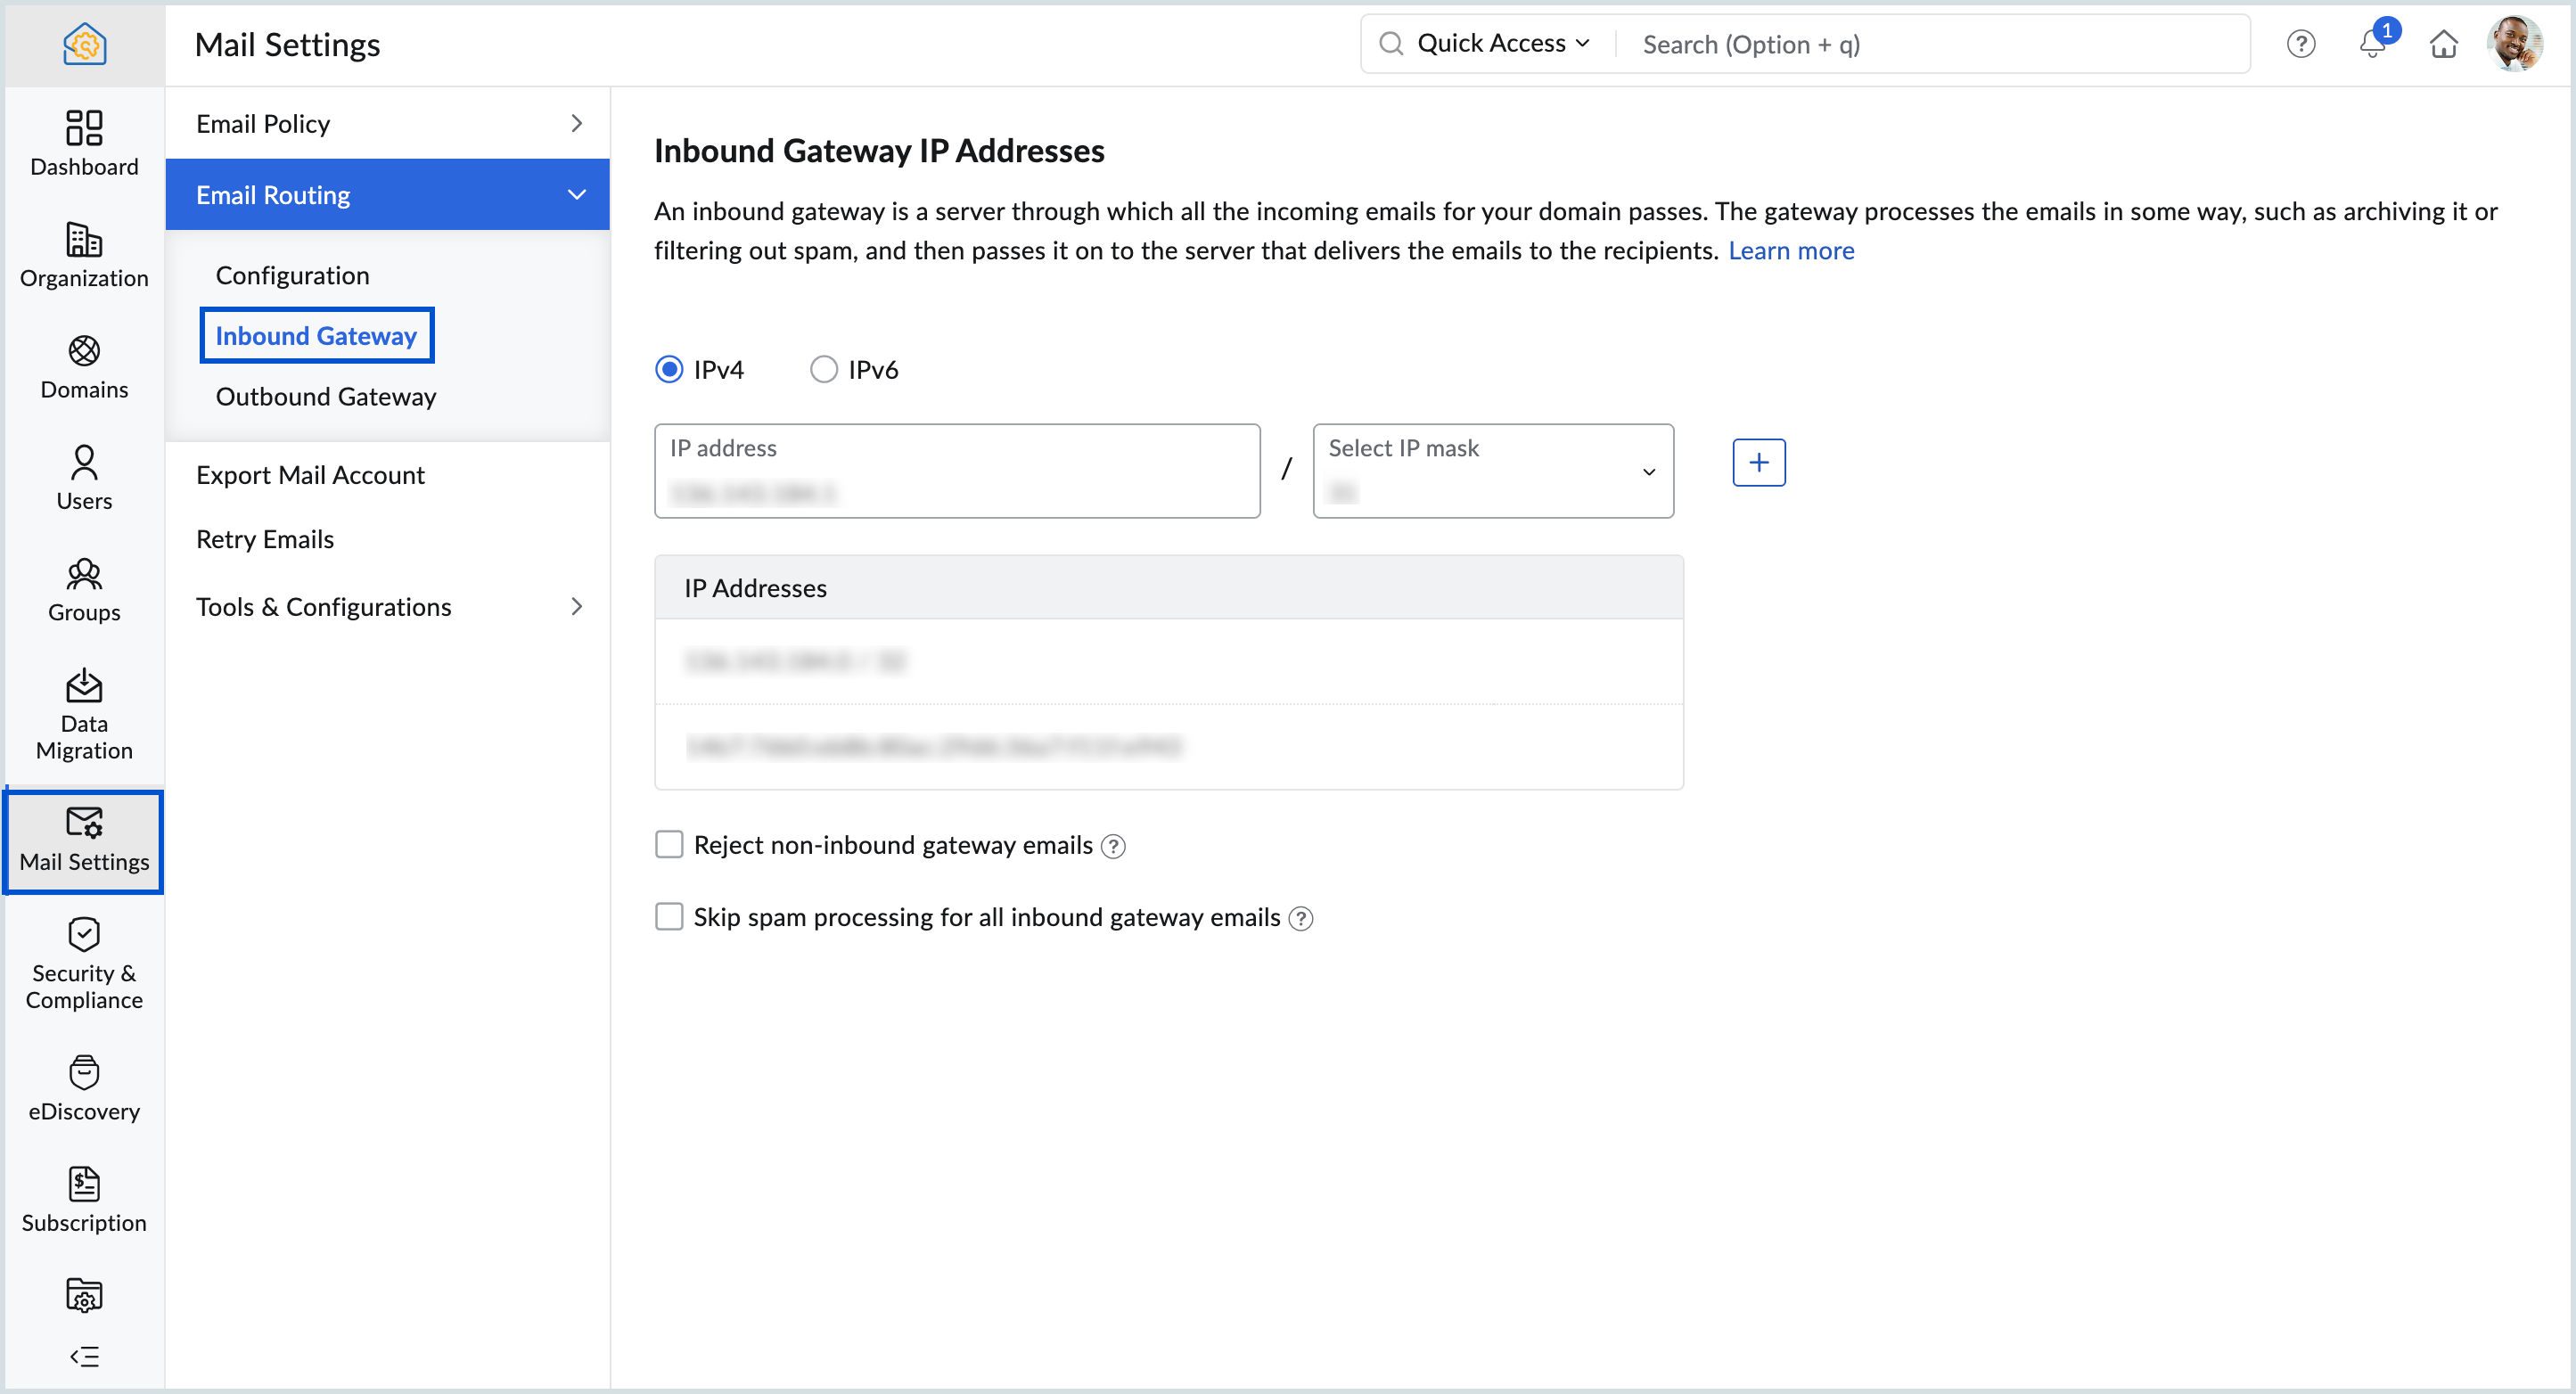Open the eDiscovery section
The image size is (2576, 1394).
pos(84,1088)
